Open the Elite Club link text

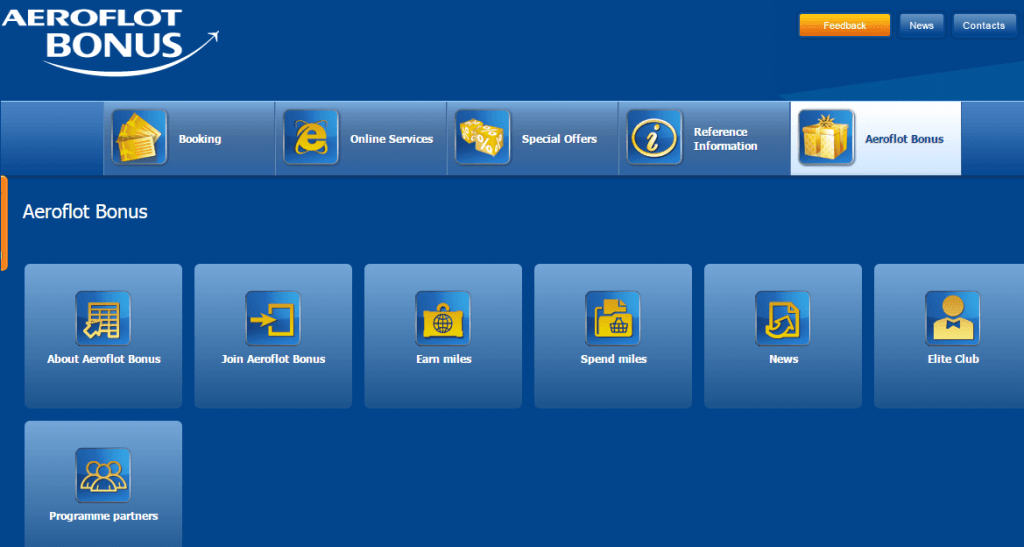[x=953, y=359]
